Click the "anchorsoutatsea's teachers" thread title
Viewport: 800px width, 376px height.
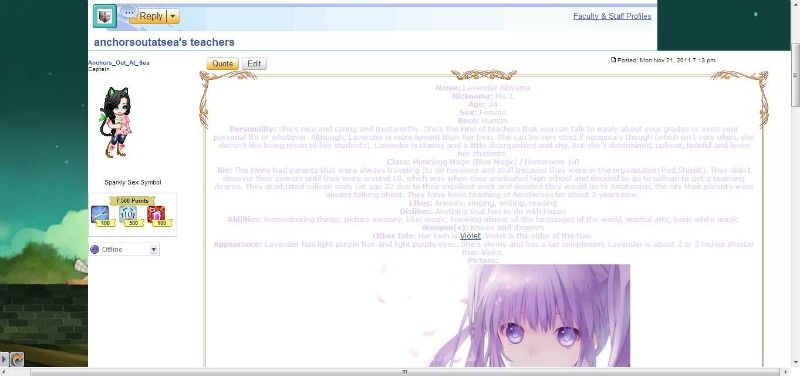164,42
